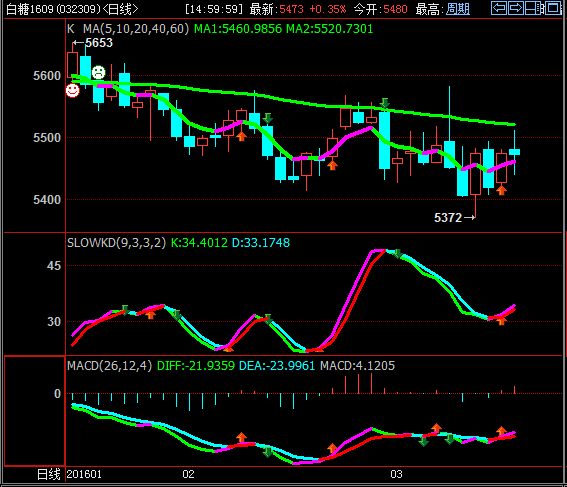The height and width of the screenshot is (487, 567).
Task: Click the MA2:5520.7301 value
Action: click(x=329, y=29)
